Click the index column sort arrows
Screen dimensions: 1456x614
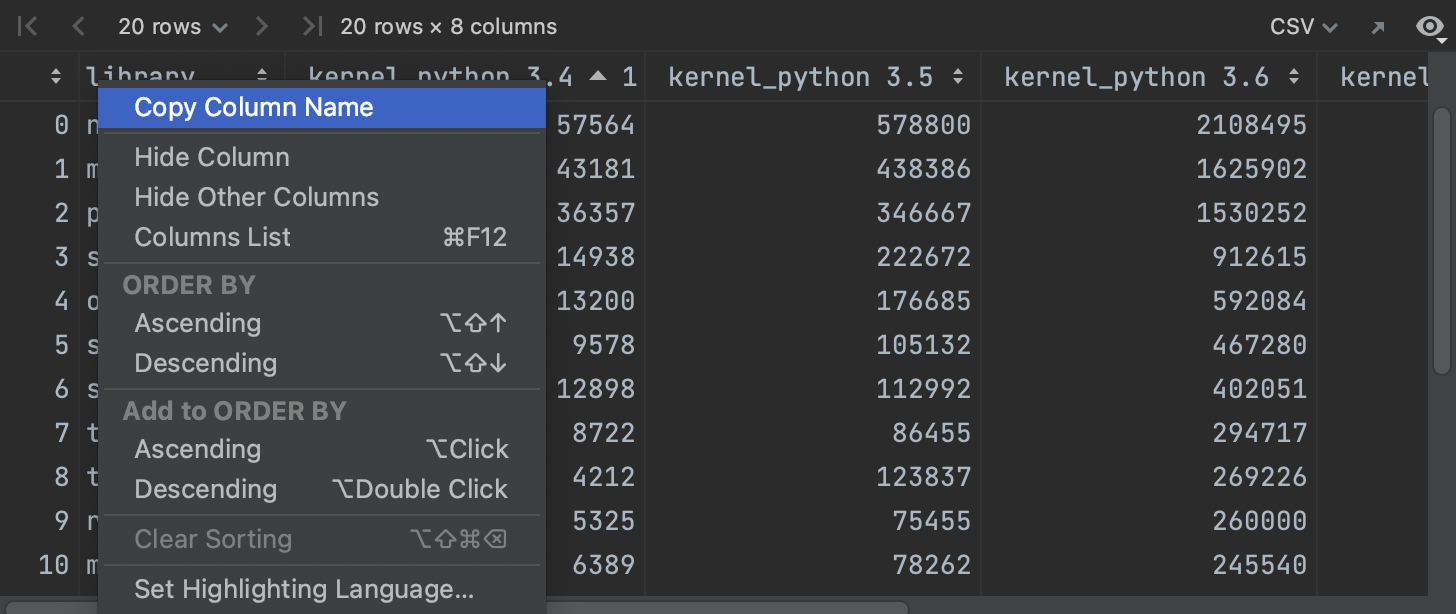(x=56, y=77)
